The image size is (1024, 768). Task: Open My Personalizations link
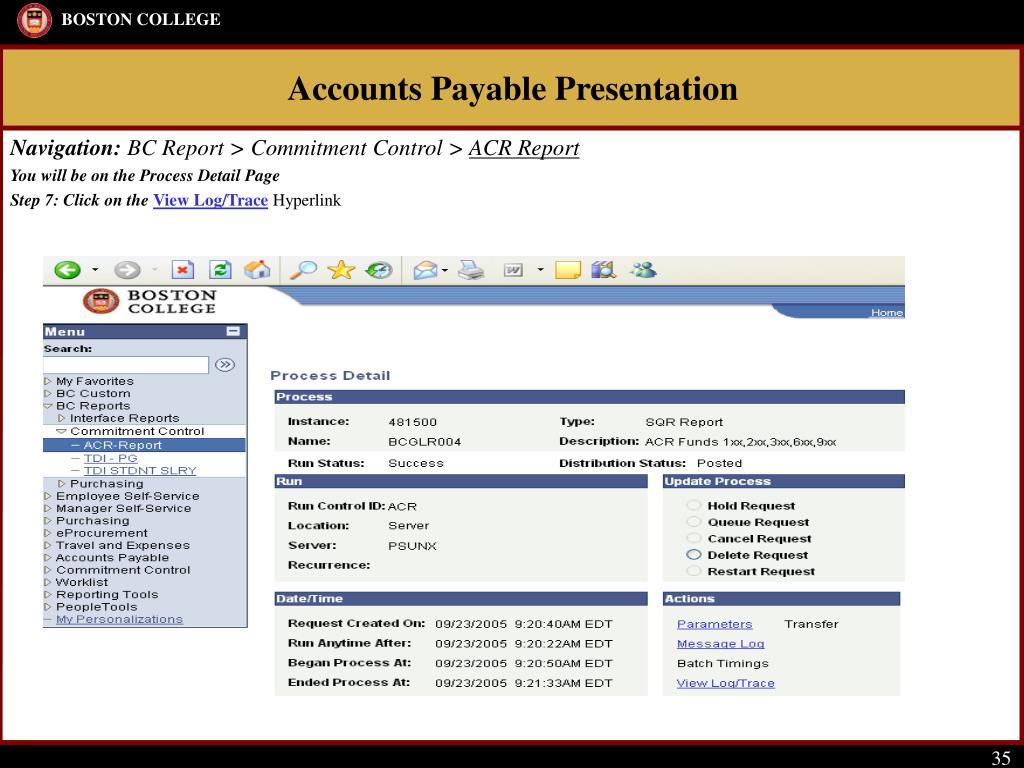119,619
